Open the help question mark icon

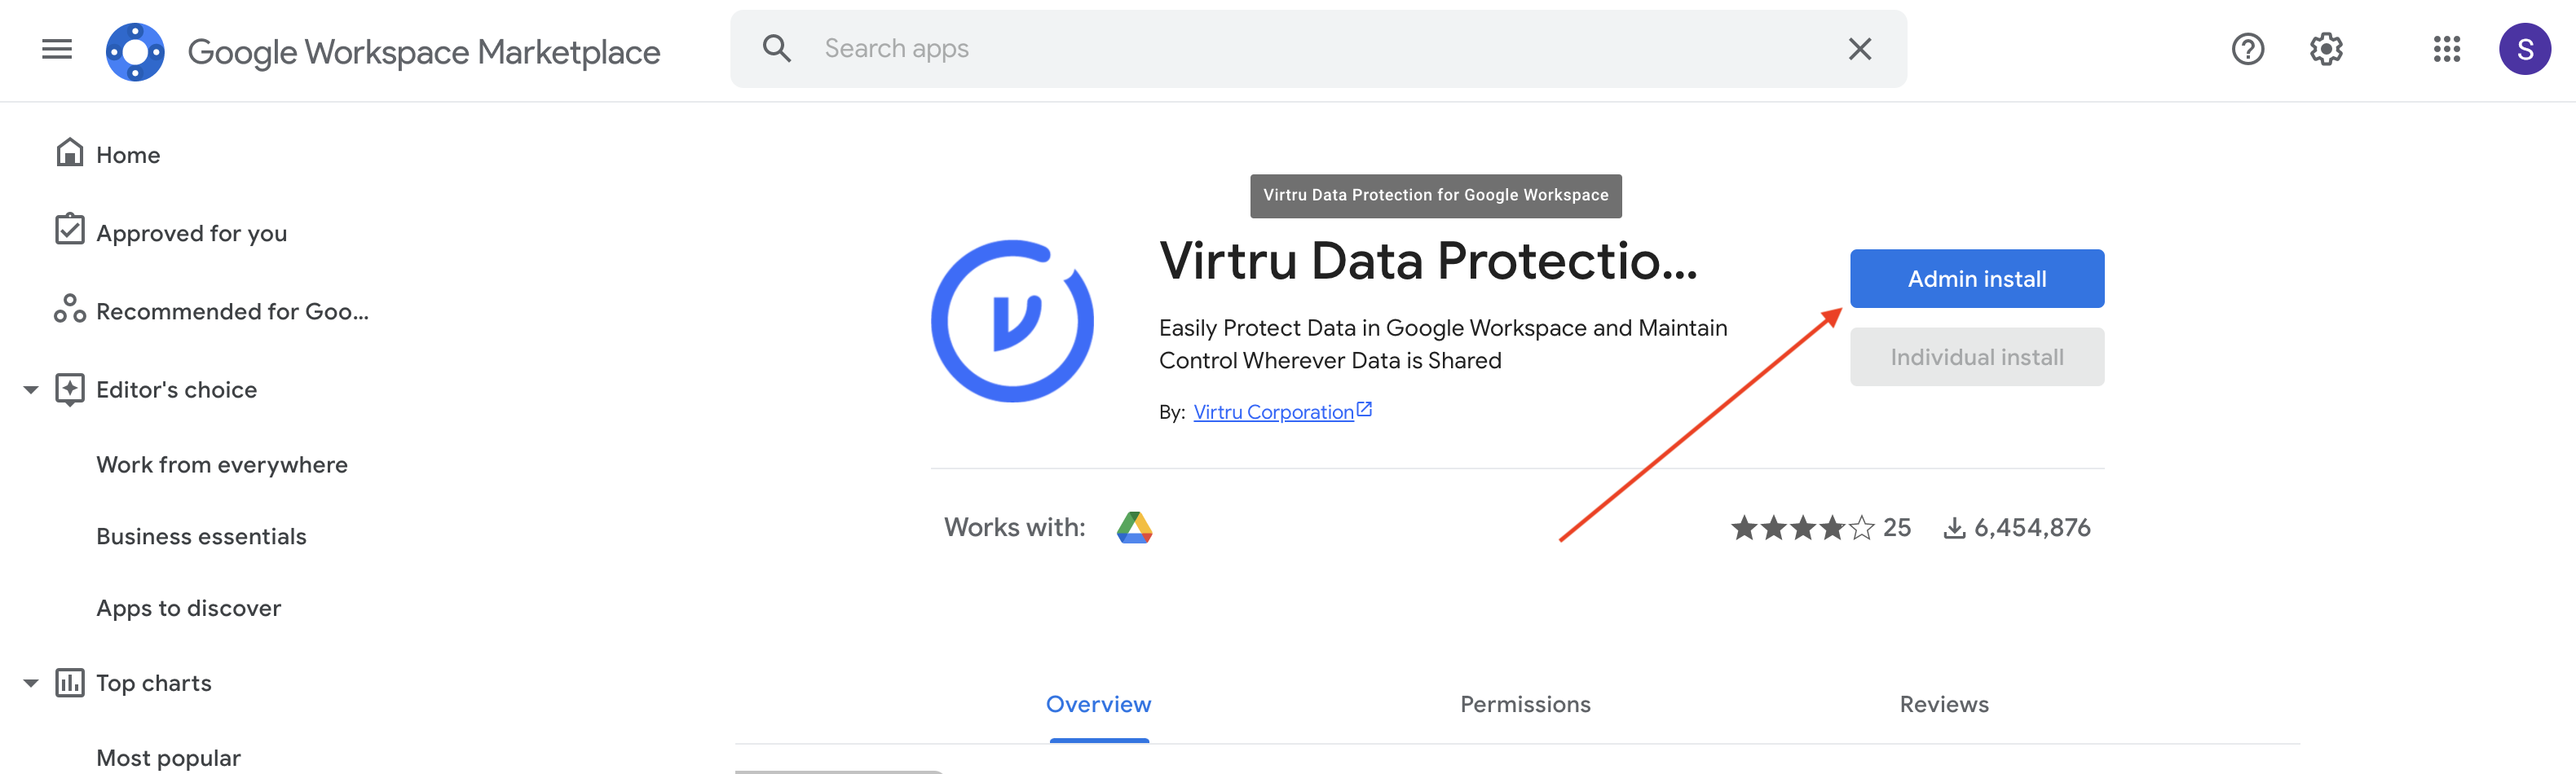coord(2247,49)
